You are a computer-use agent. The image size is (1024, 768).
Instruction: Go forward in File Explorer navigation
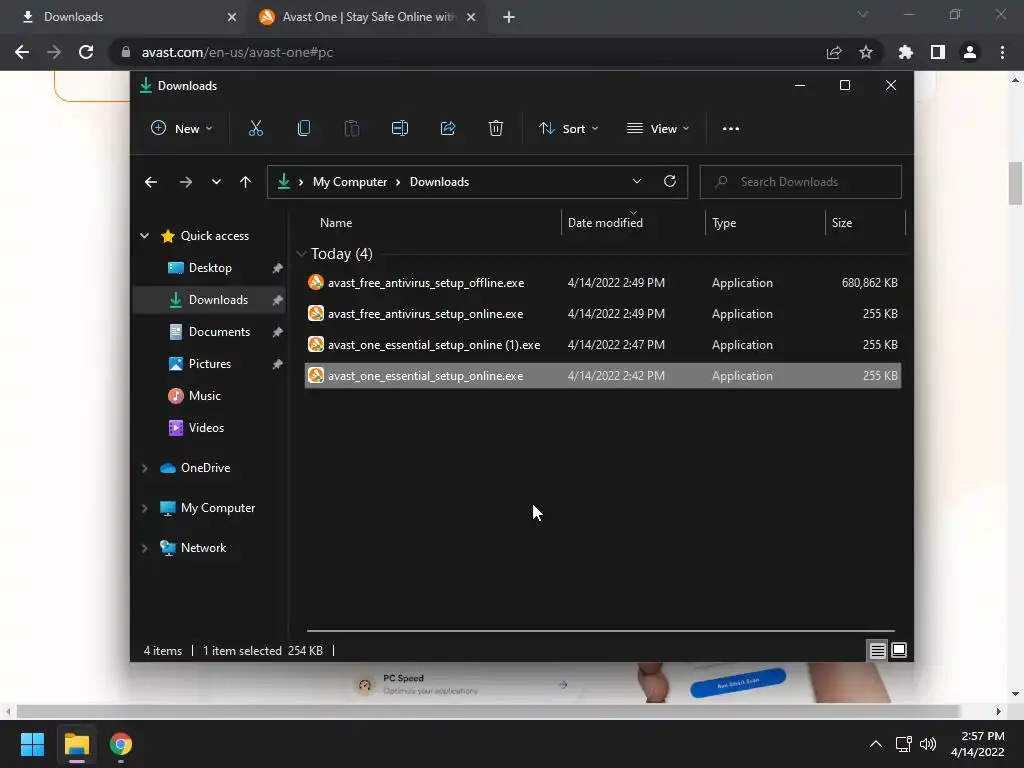pos(185,182)
